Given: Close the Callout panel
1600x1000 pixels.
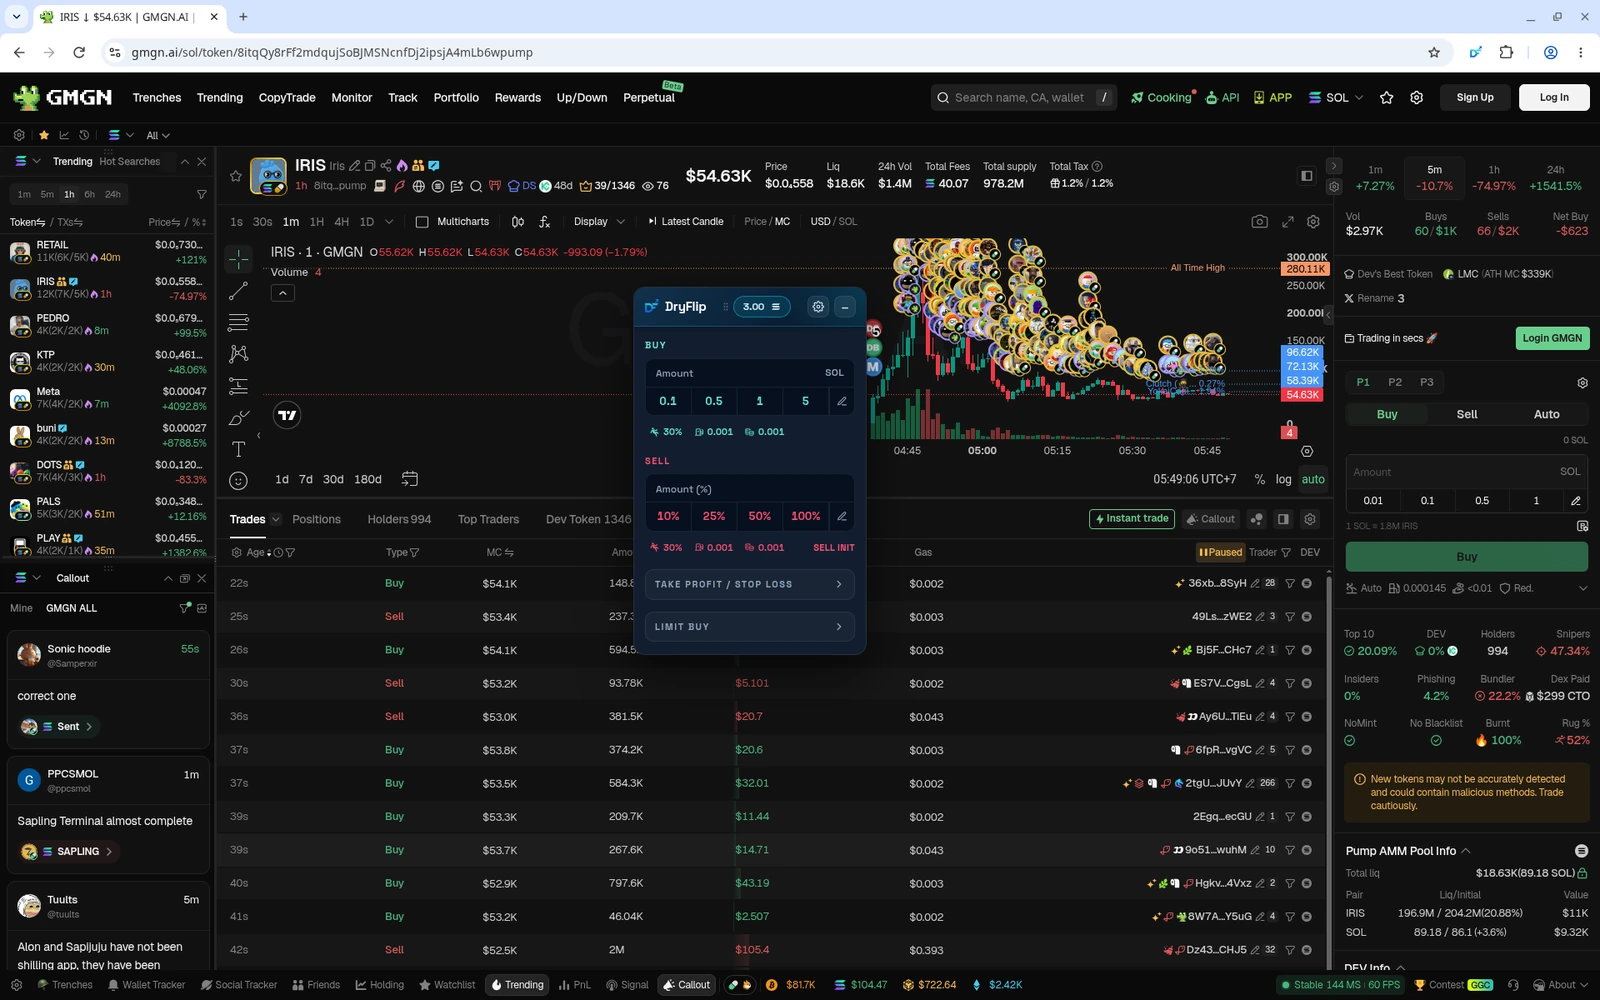Looking at the screenshot, I should pyautogui.click(x=202, y=578).
